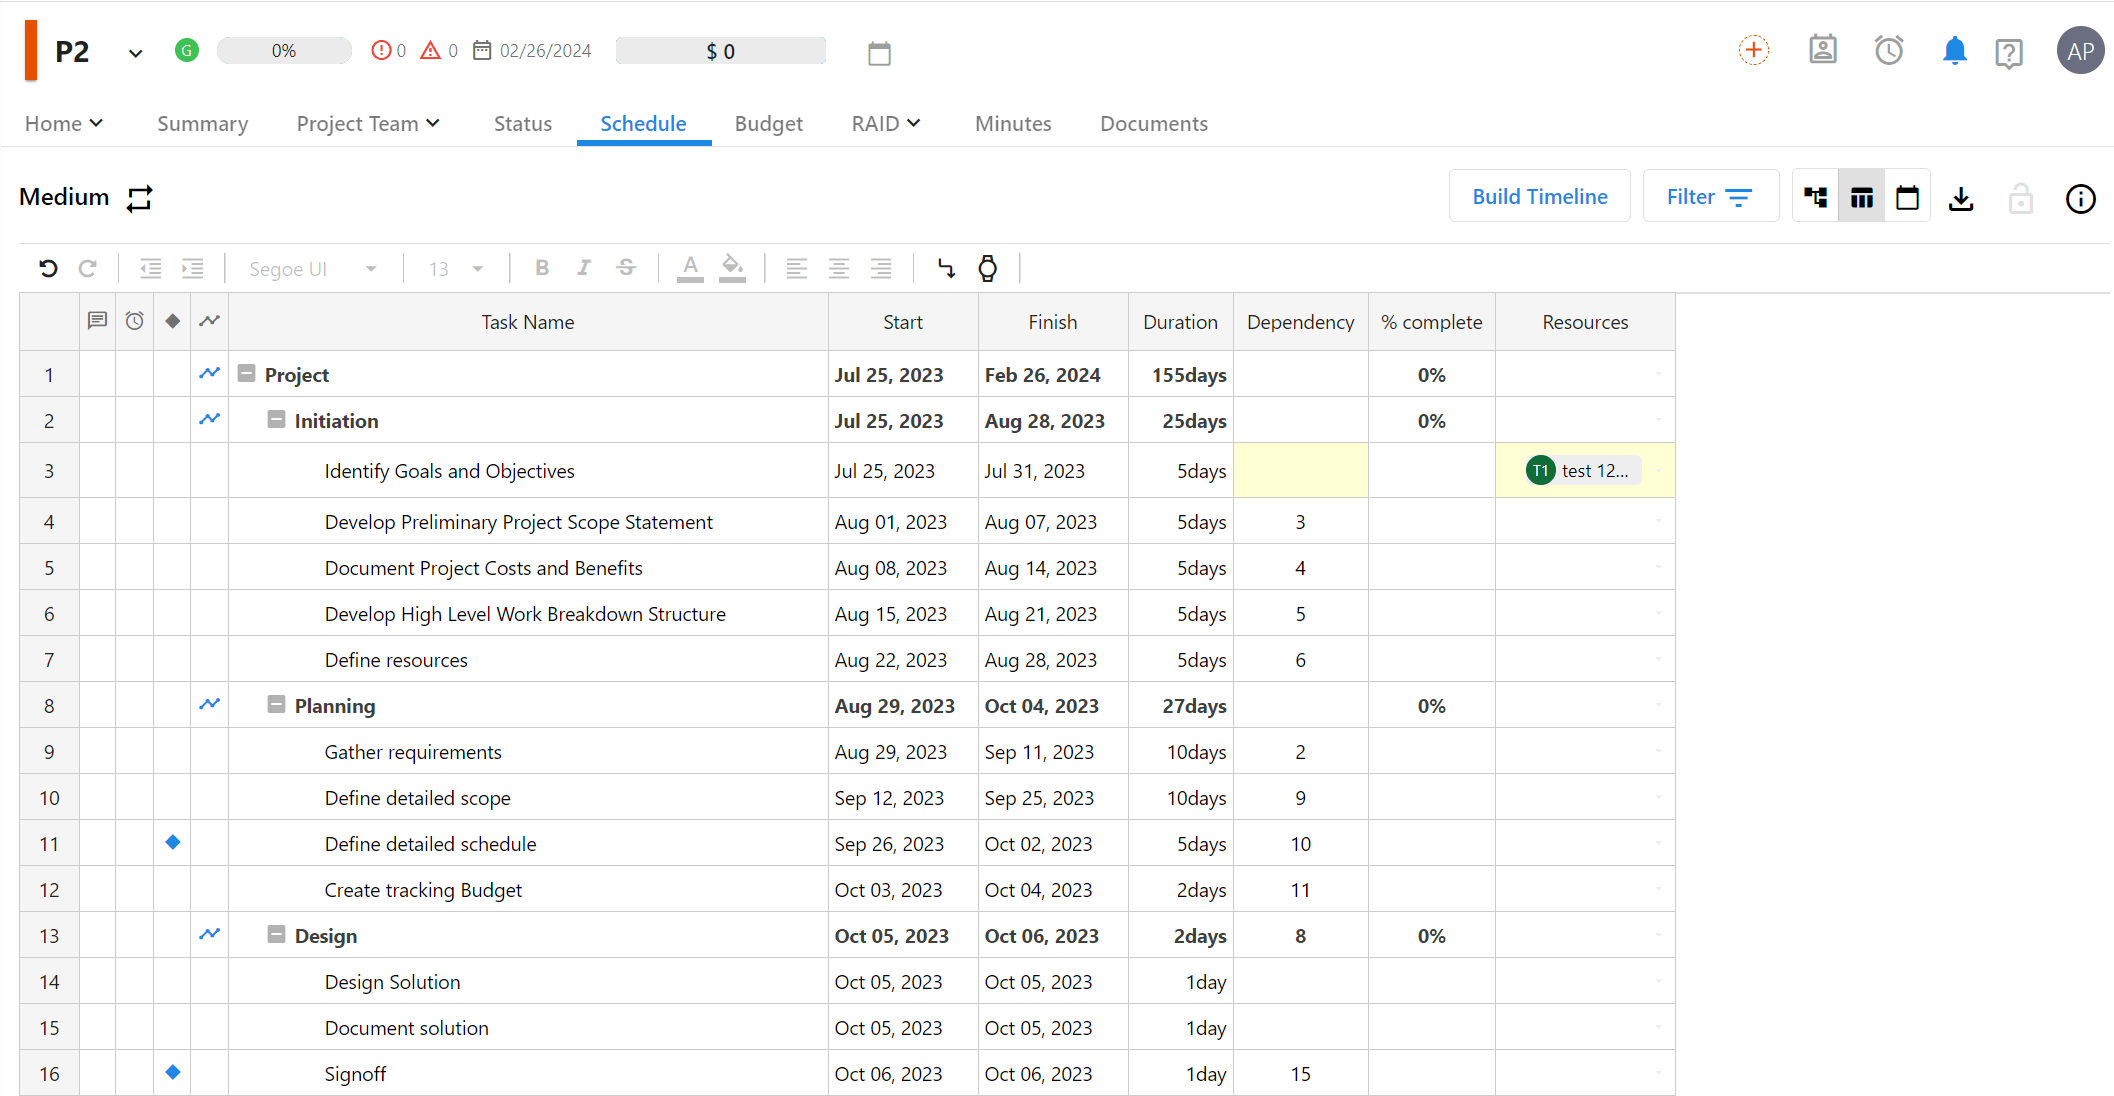Image resolution: width=2114 pixels, height=1096 pixels.
Task: Outdent the selected task
Action: pos(150,268)
